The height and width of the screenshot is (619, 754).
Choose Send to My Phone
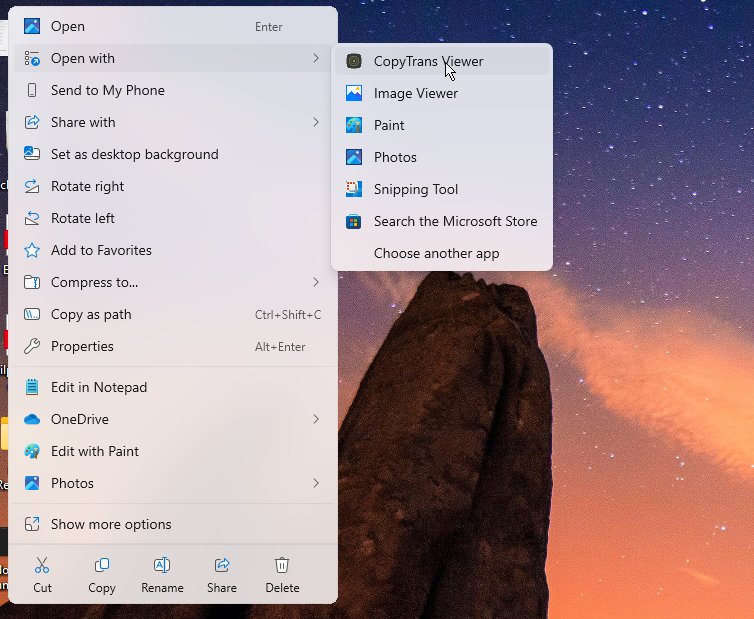(x=173, y=90)
